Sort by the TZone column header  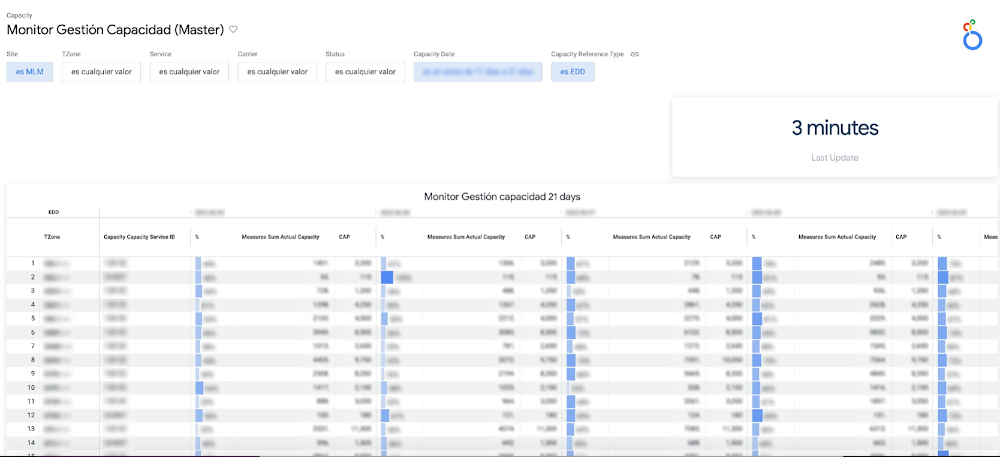(x=52, y=237)
